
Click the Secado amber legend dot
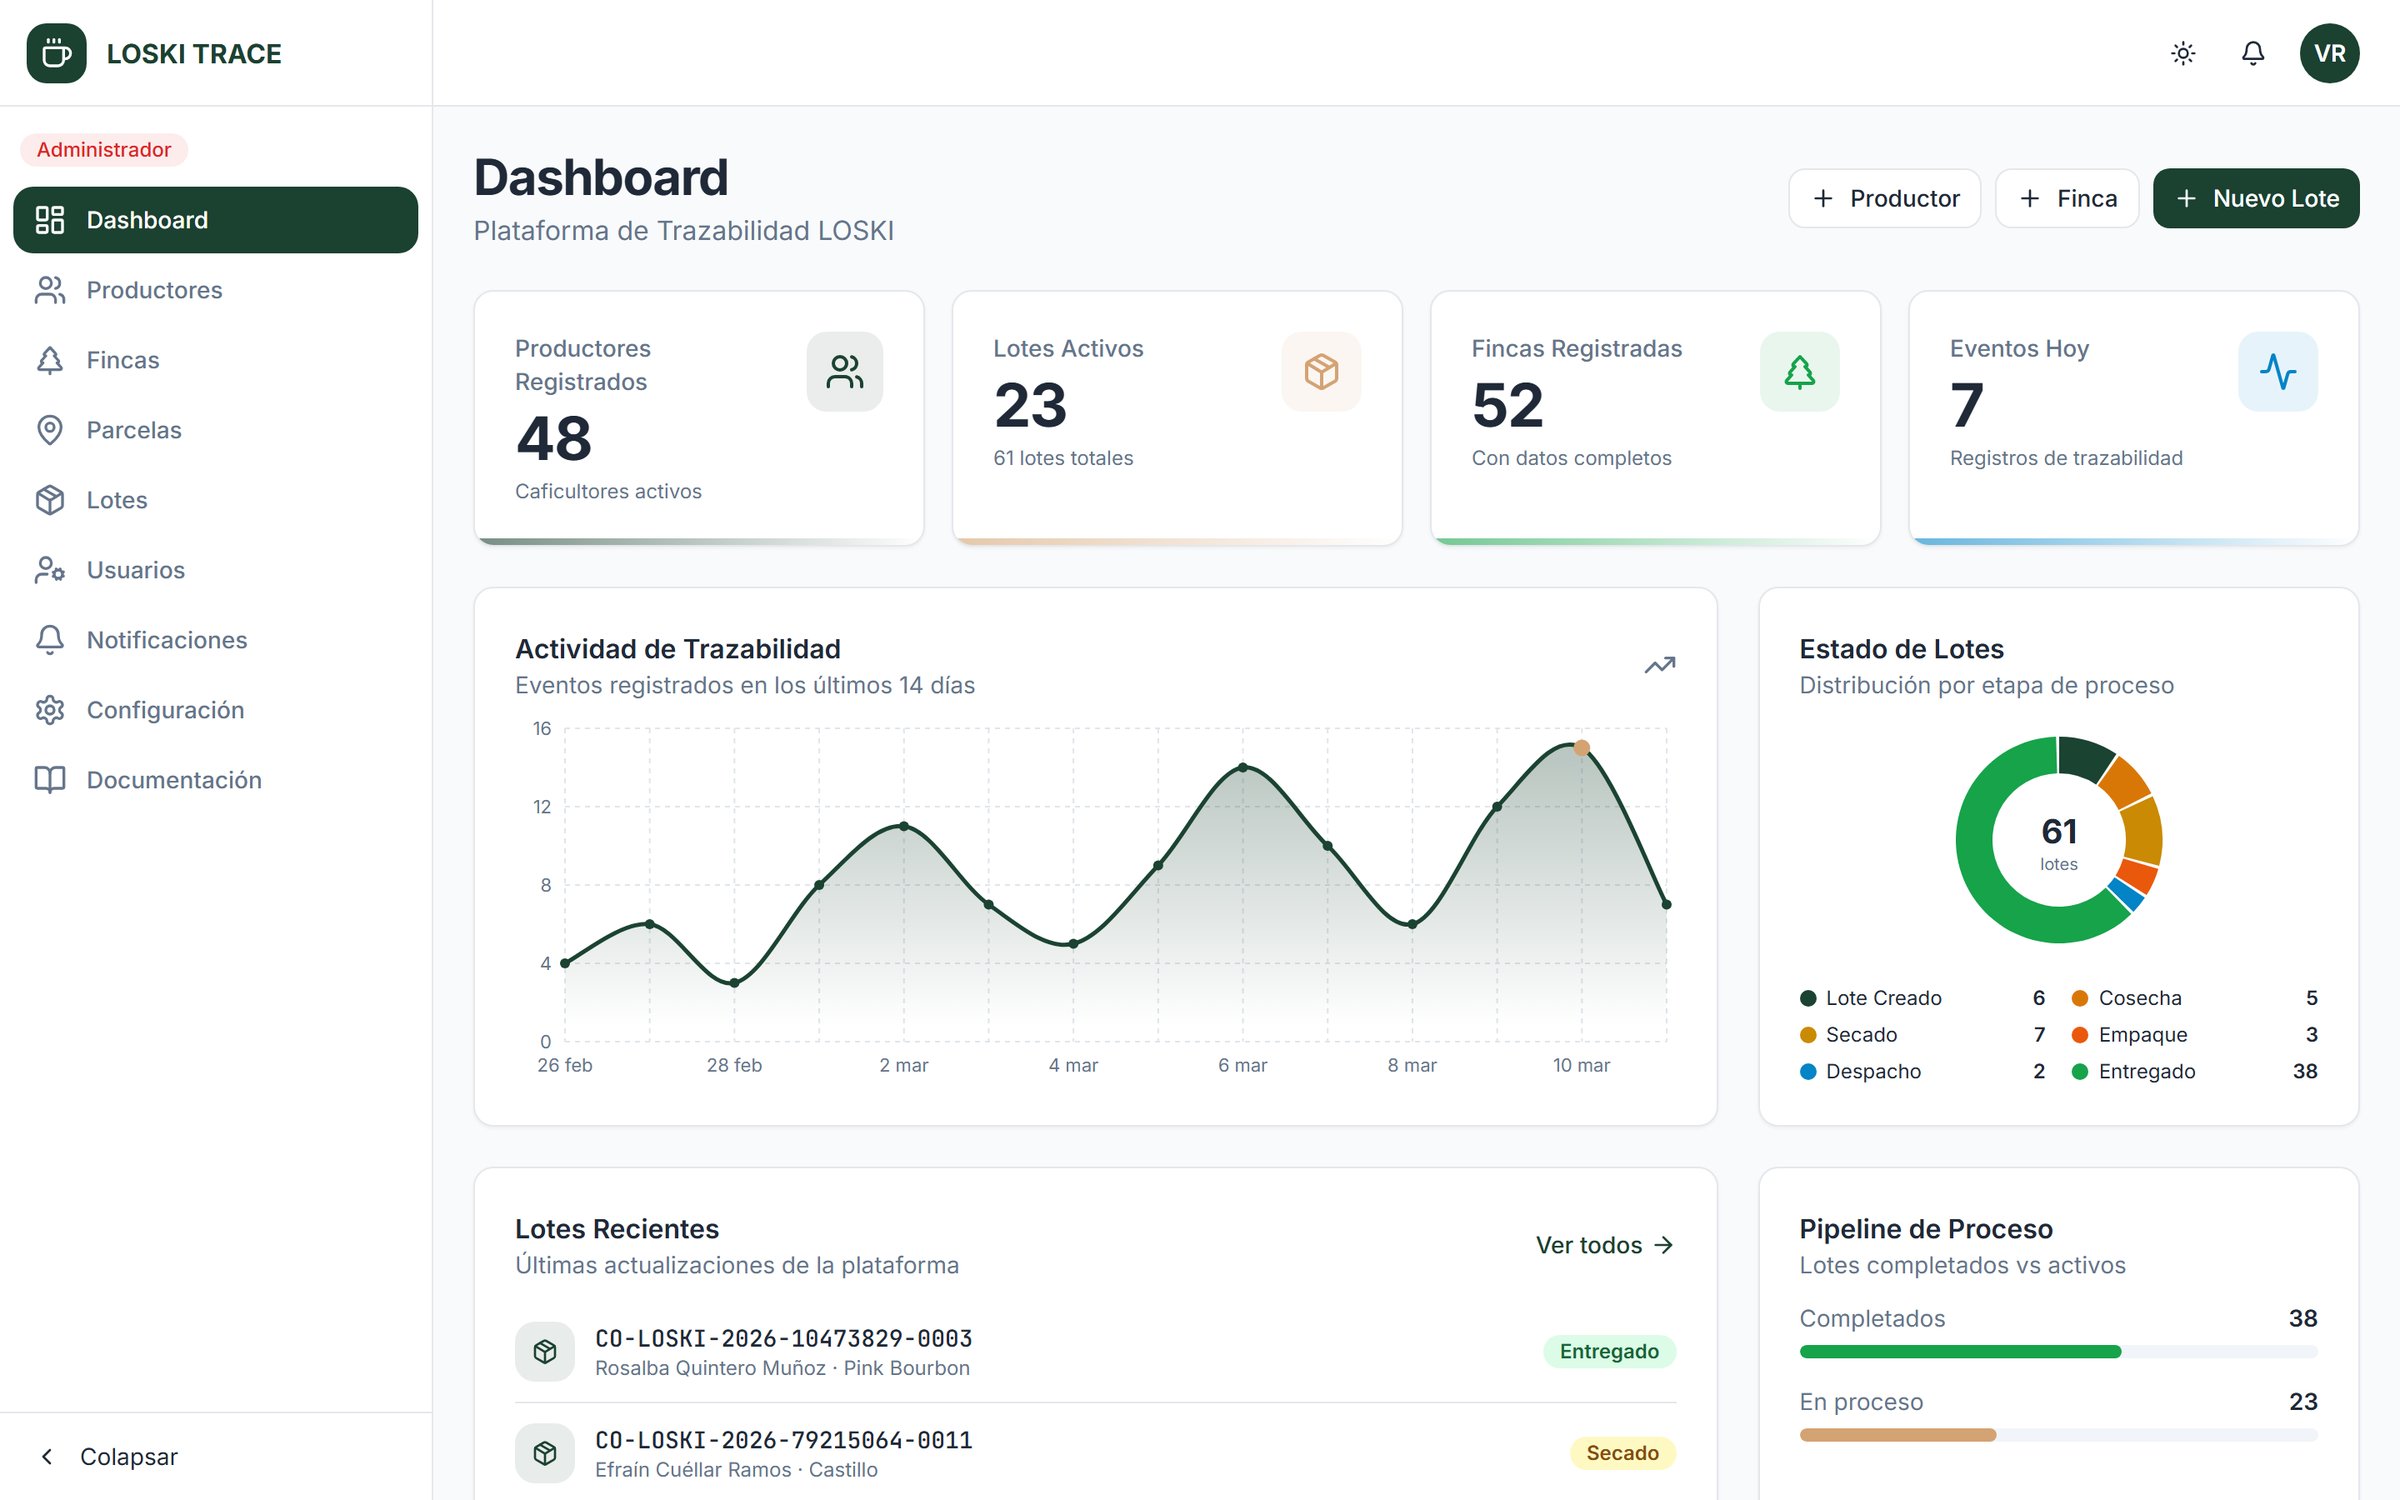1808,1035
